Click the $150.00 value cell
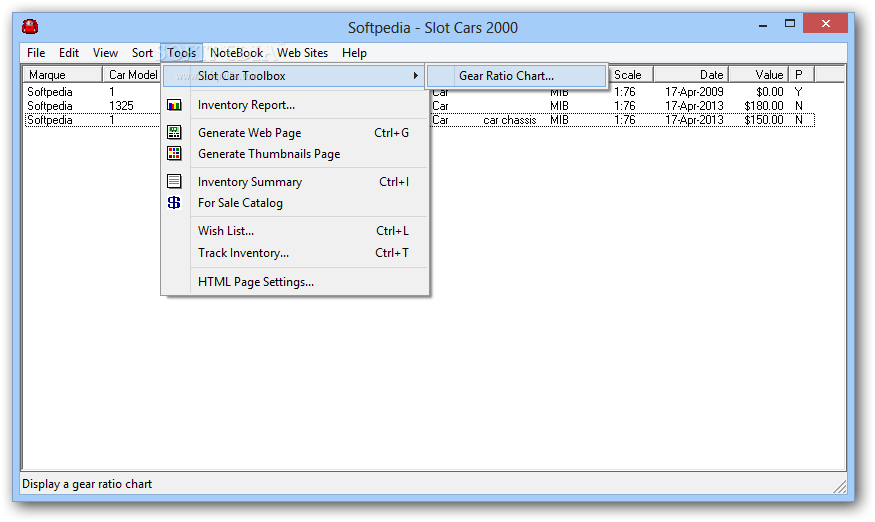875x522 pixels. click(763, 120)
